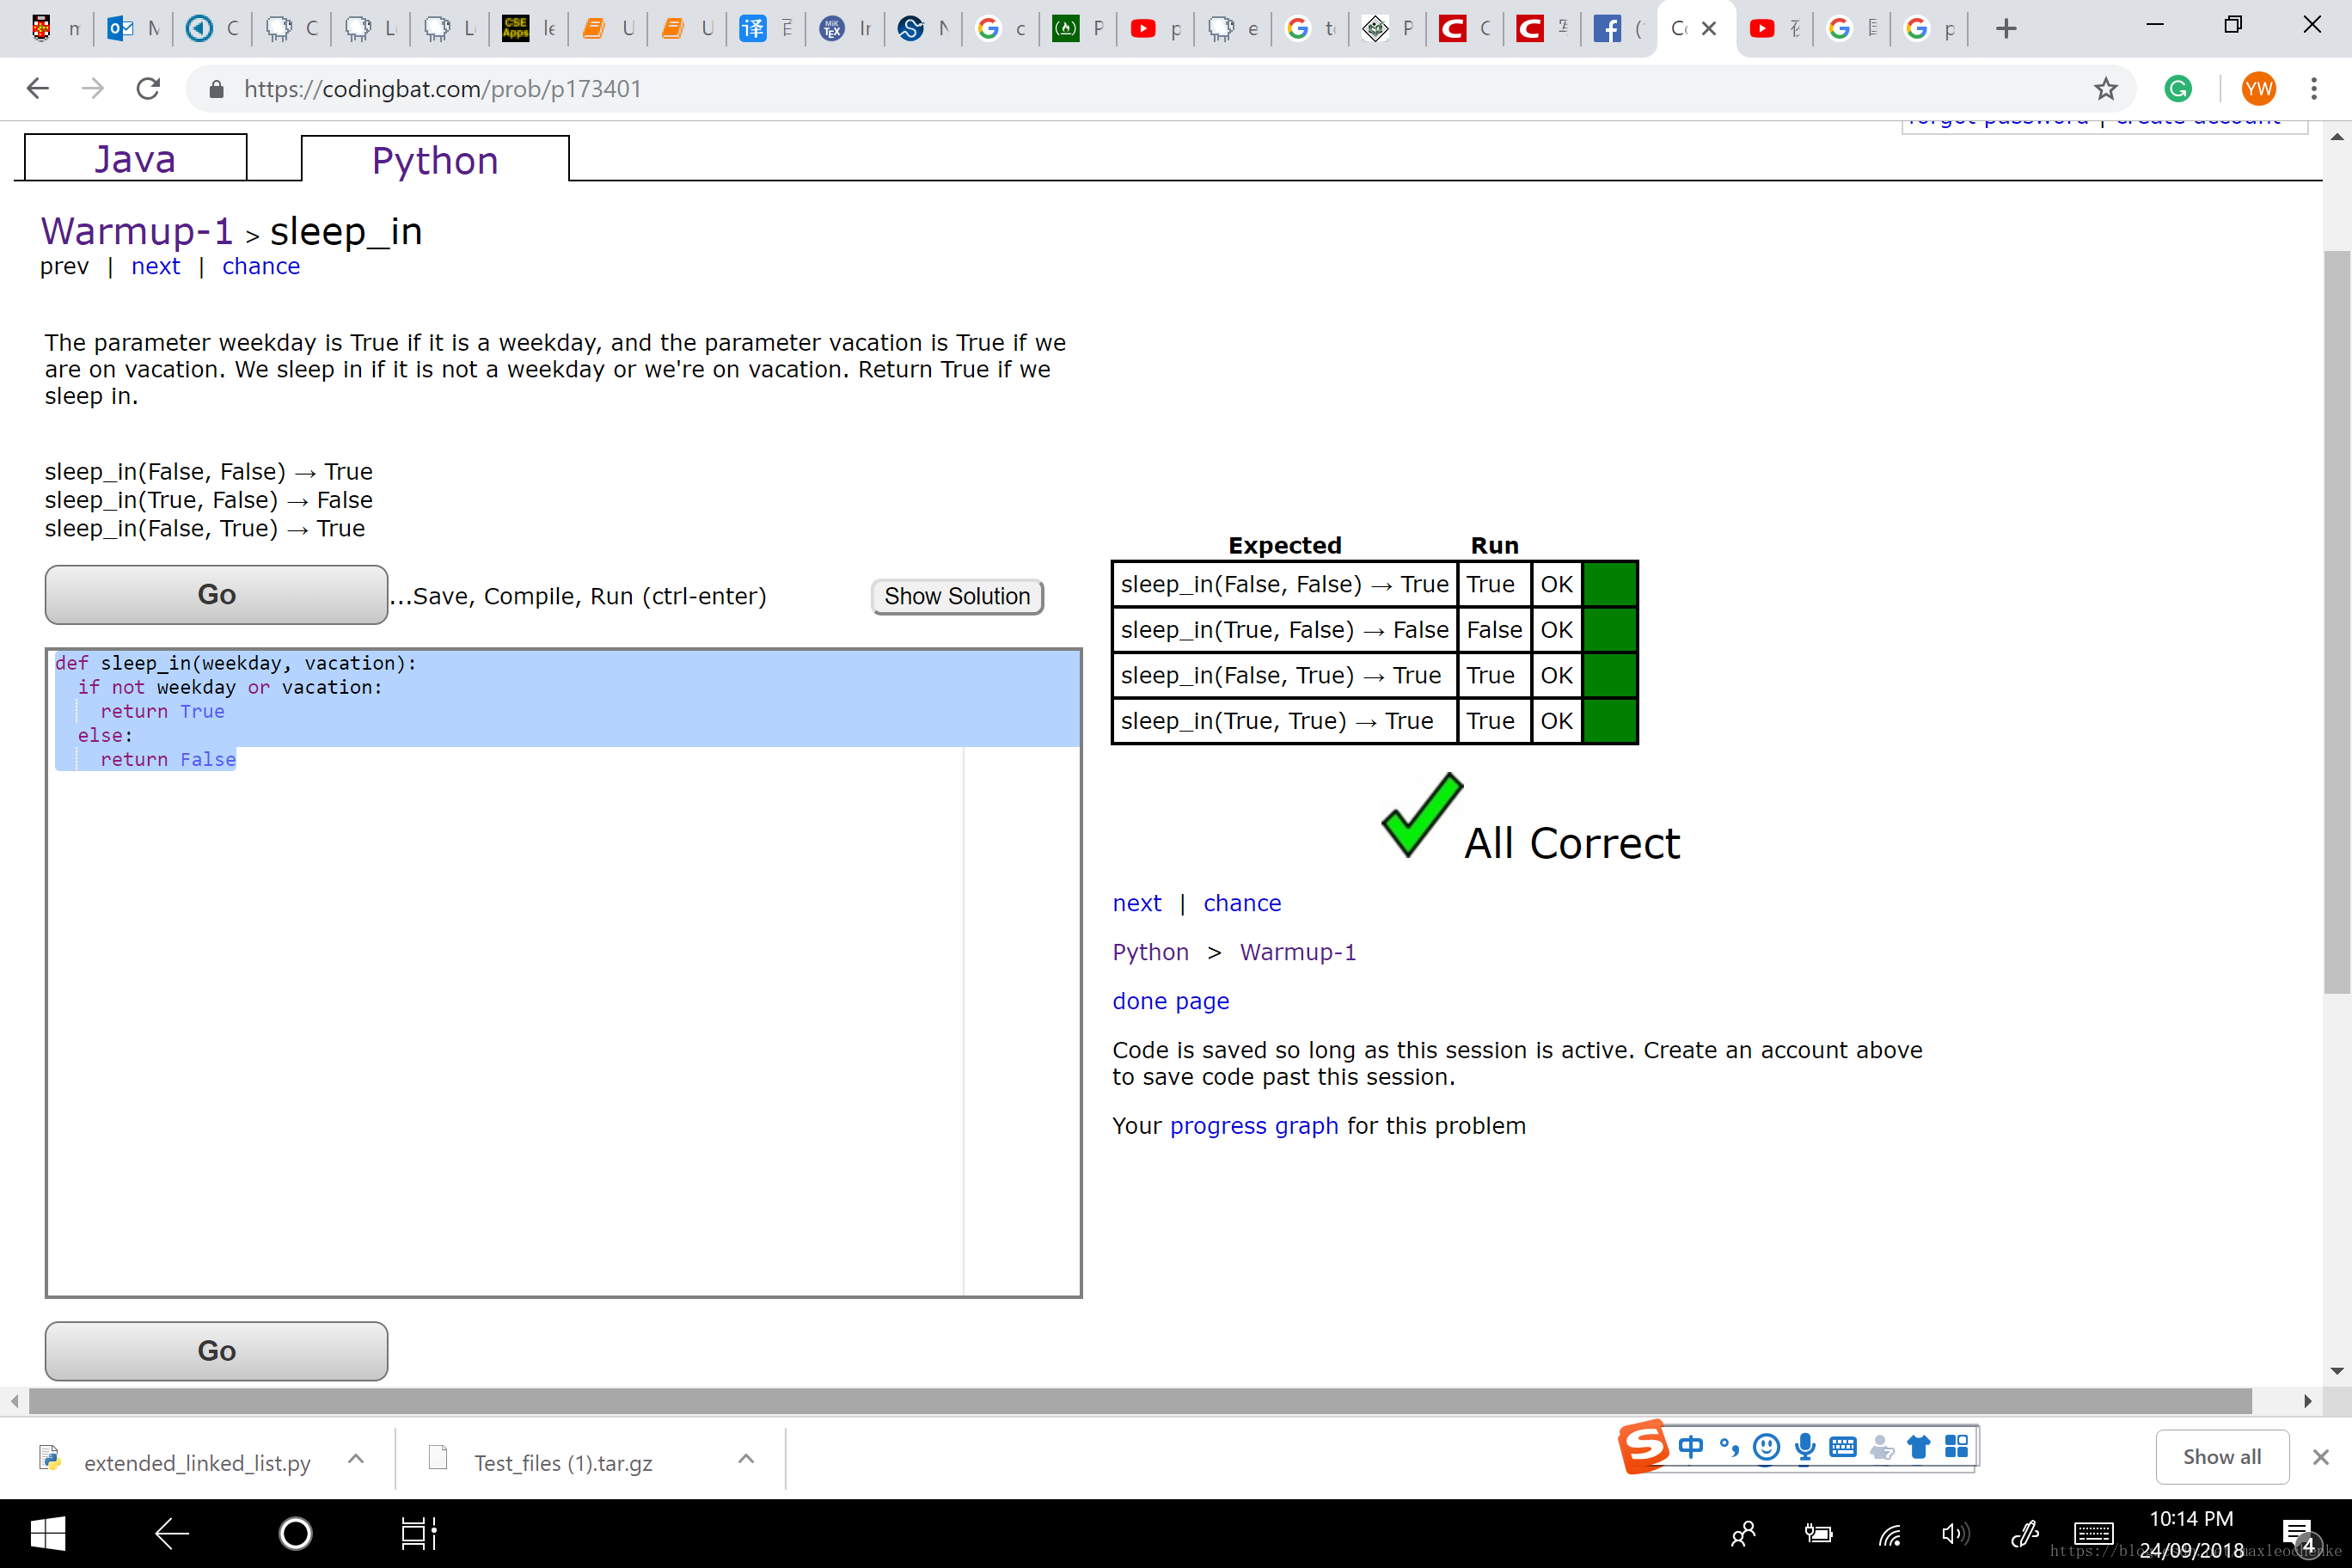This screenshot has height=1568, width=2352.
Task: Switch to the Java tab
Action: tap(135, 159)
